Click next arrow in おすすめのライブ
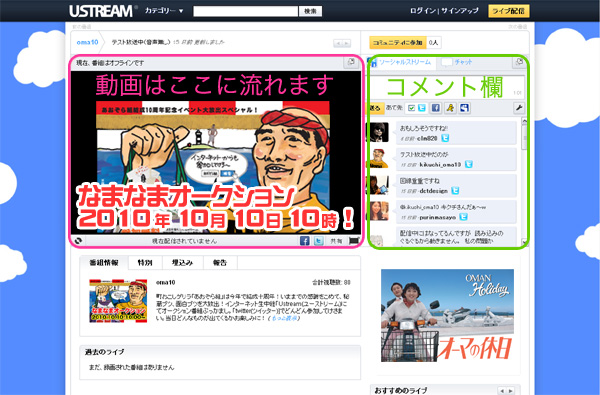This screenshot has height=395, width=600. (x=510, y=391)
